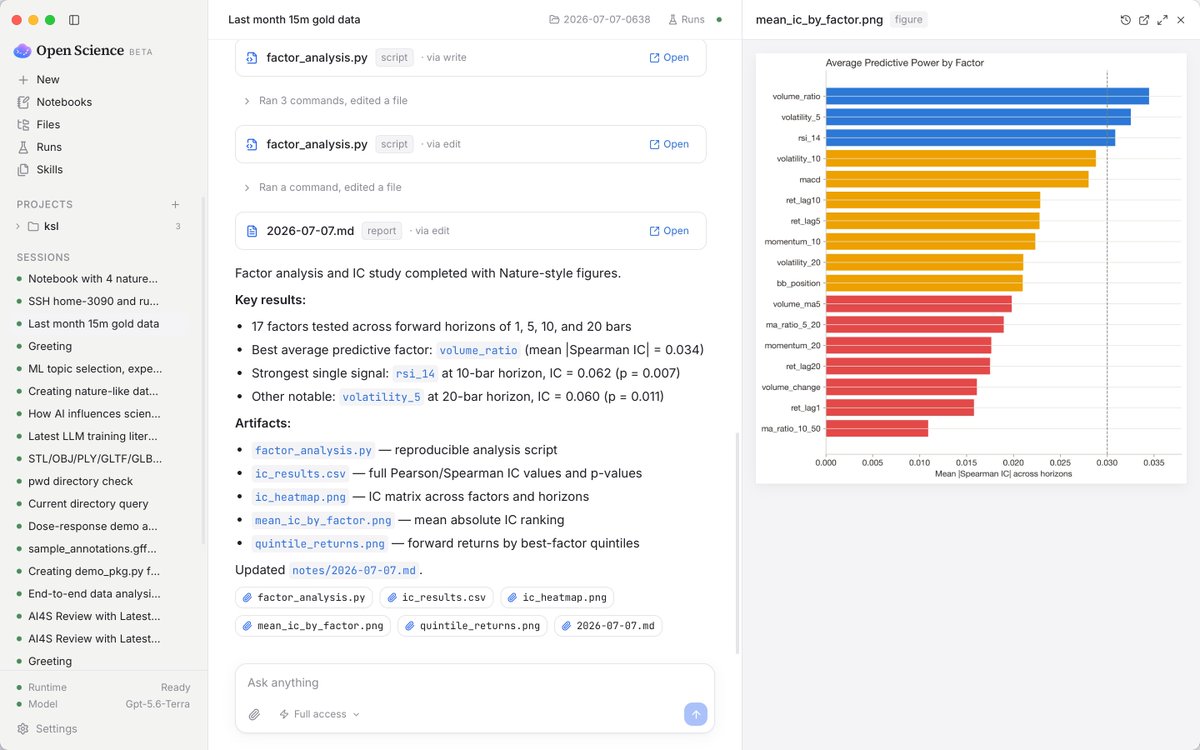Click mean_ic_by_factor.png attachment chip
Viewport: 1200px width, 750px height.
coord(312,626)
